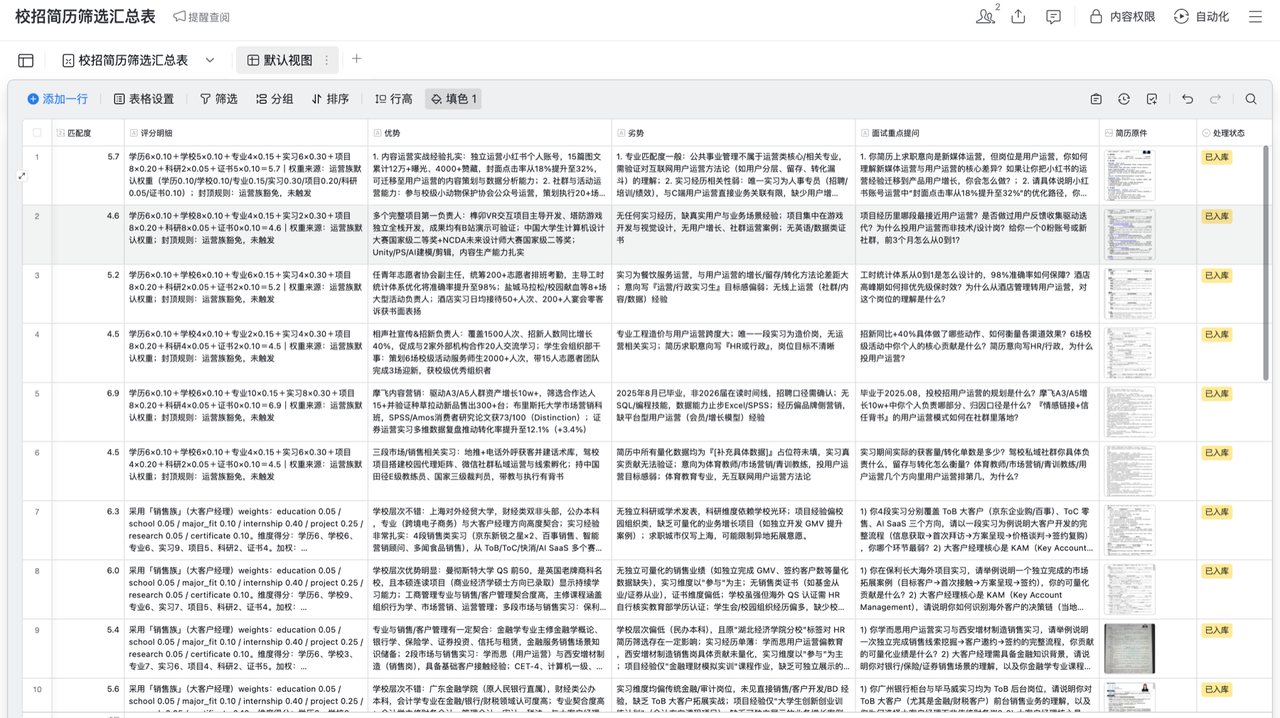The width and height of the screenshot is (1280, 718).
Task: Expand row 1 with the expand arrow icon
Action: [22, 175]
